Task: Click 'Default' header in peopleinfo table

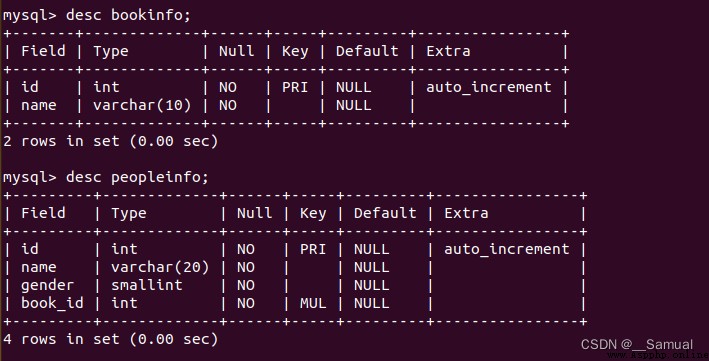Action: click(385, 213)
